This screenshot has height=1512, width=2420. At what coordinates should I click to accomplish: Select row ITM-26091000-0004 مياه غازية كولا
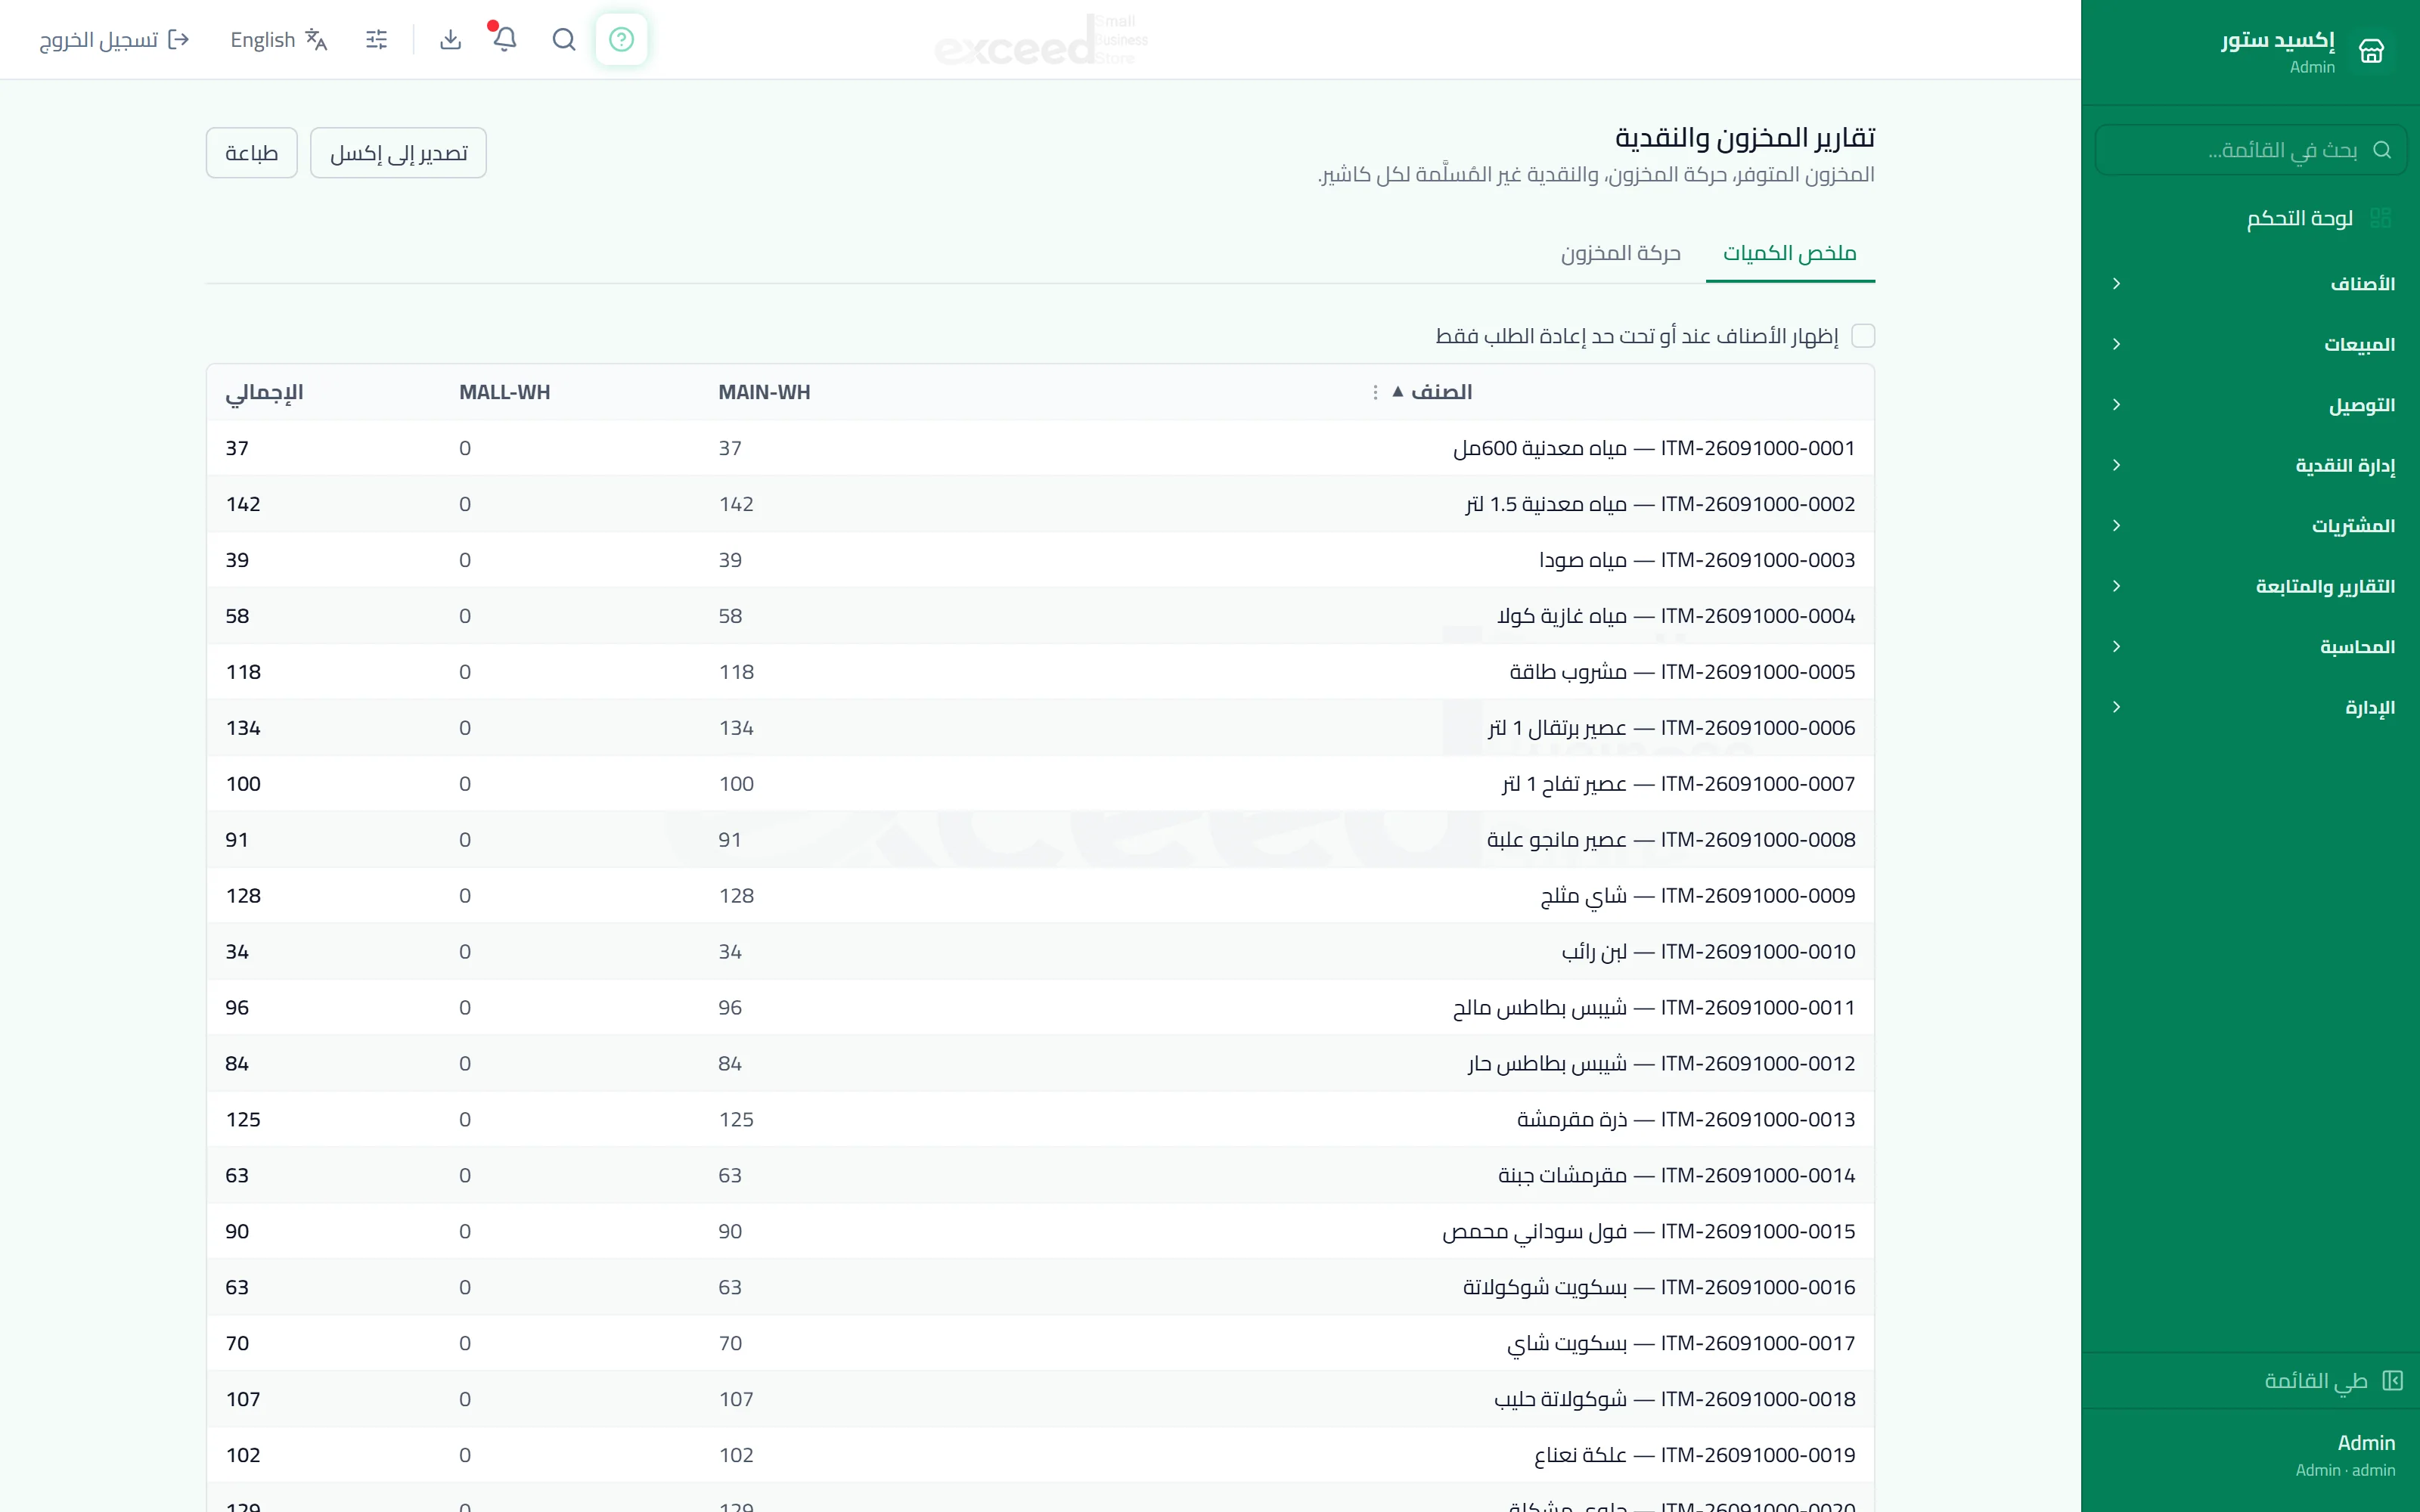tap(1040, 616)
